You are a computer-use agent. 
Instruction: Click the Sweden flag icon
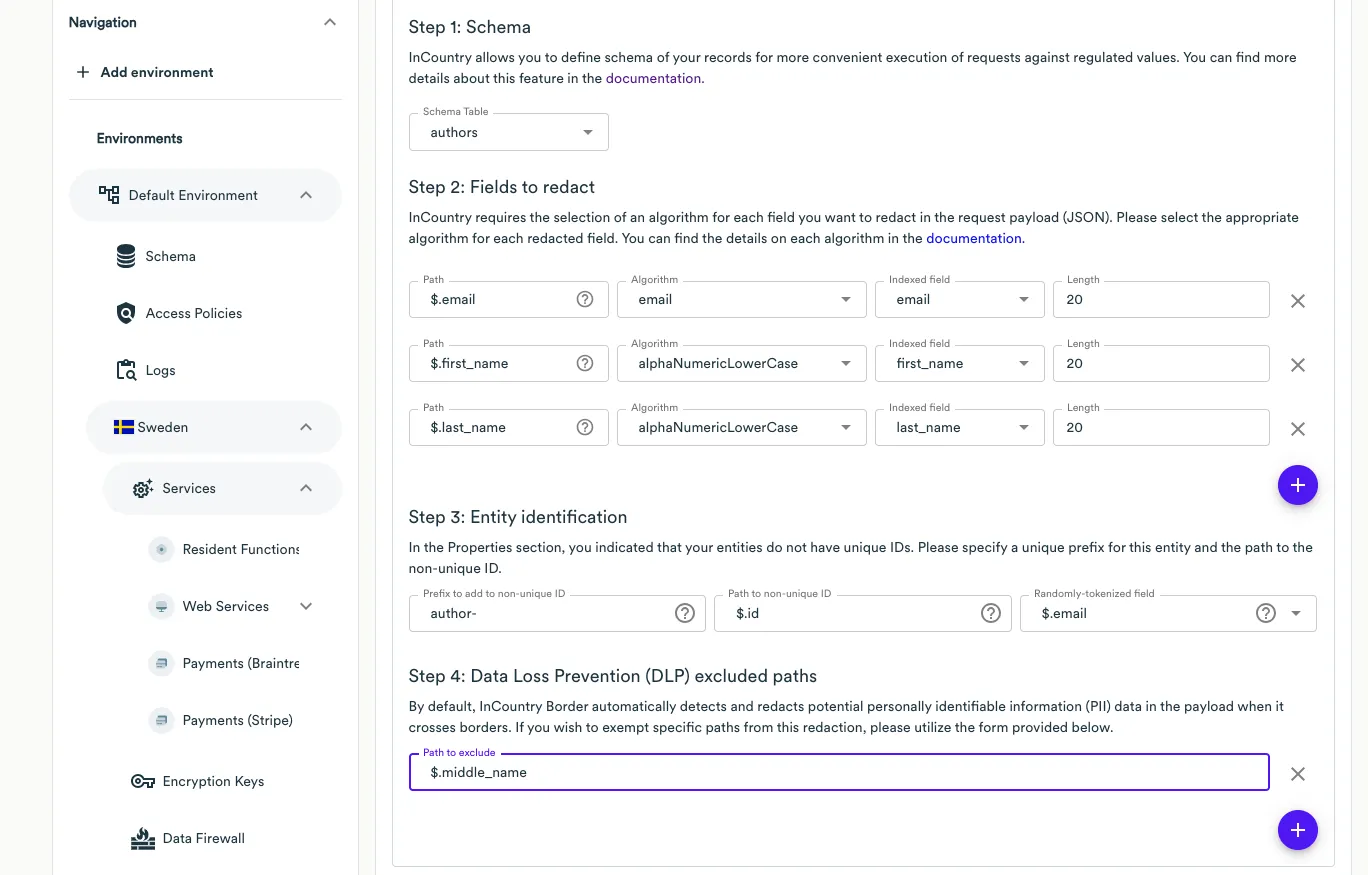pyautogui.click(x=123, y=426)
